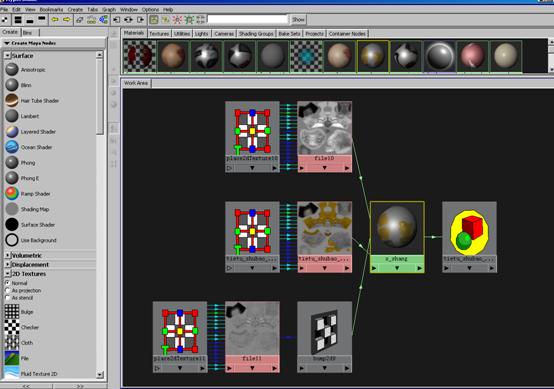Switch to the Shading Groups tab
Screen dimensions: 554x389
click(256, 34)
